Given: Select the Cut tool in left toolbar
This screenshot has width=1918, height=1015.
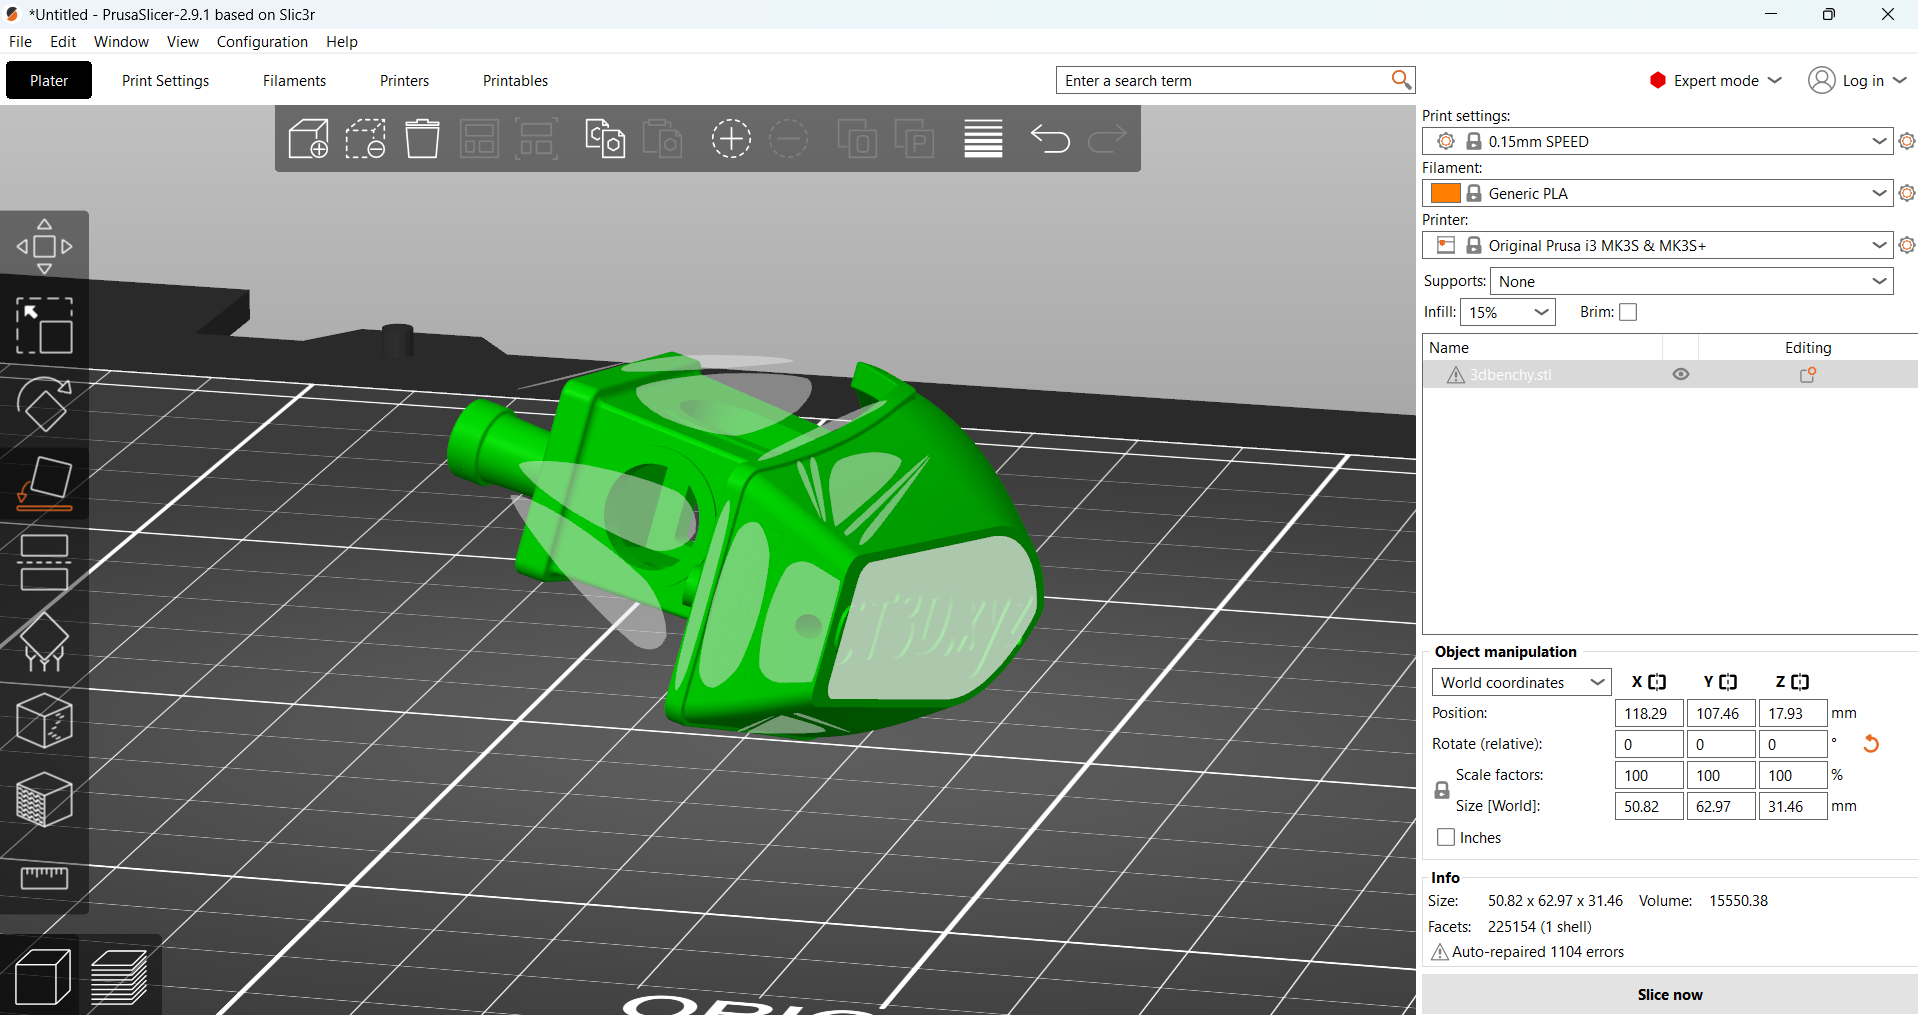Looking at the screenshot, I should click(x=44, y=562).
